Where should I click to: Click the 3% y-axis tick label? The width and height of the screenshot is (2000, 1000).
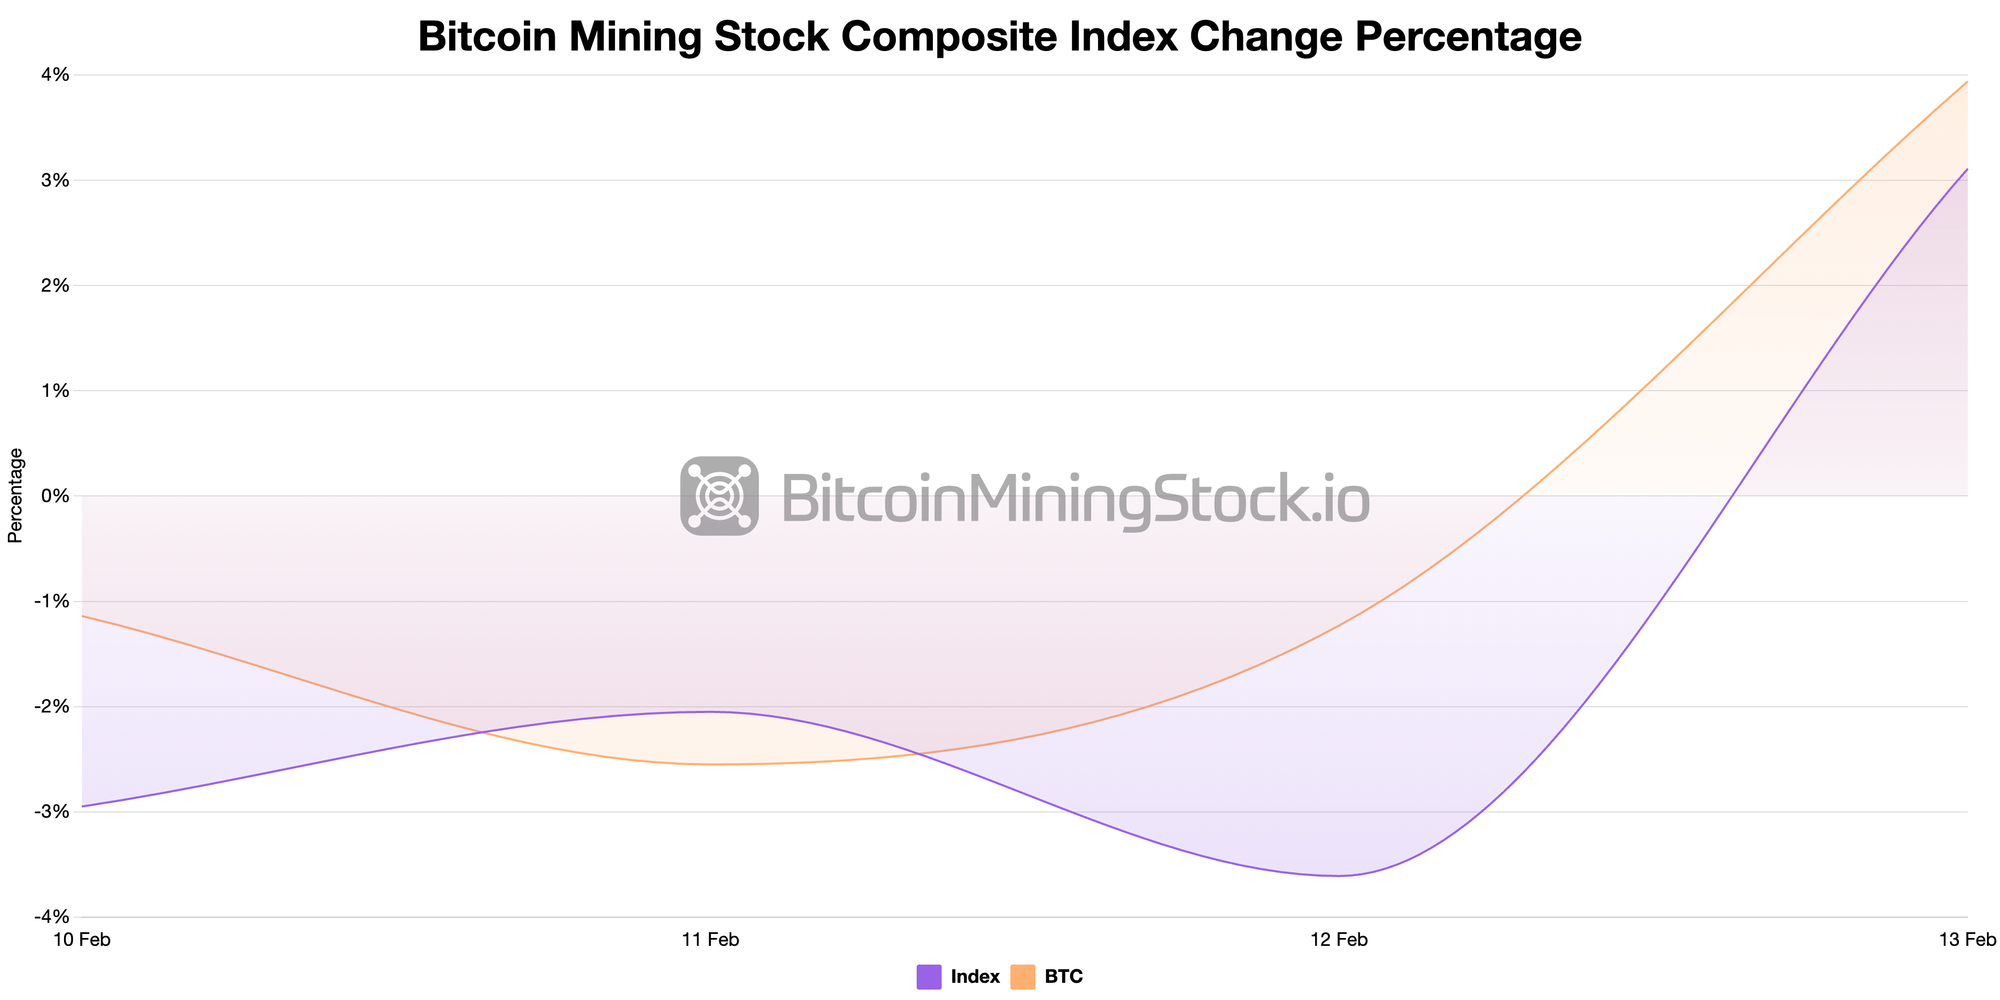(x=55, y=180)
